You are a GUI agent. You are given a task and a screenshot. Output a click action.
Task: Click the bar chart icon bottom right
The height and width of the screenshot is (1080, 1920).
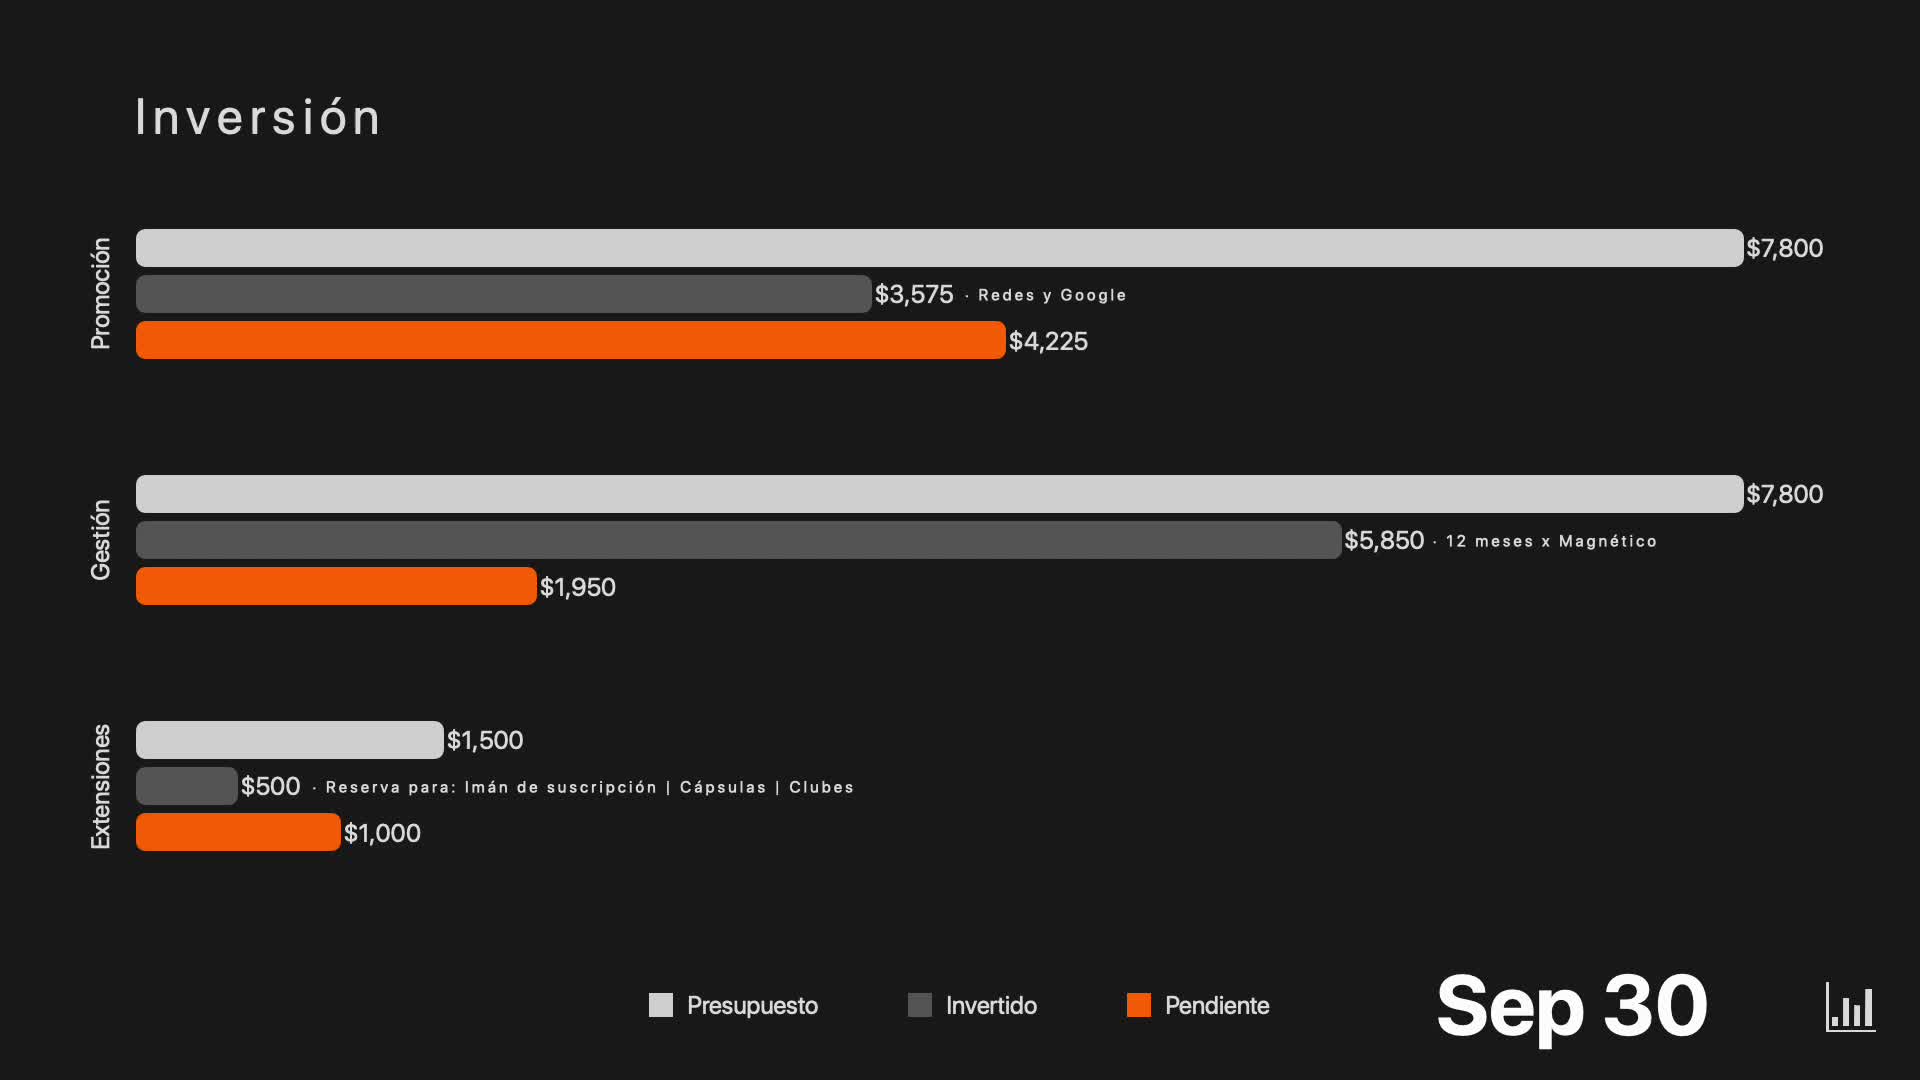coord(1850,1006)
